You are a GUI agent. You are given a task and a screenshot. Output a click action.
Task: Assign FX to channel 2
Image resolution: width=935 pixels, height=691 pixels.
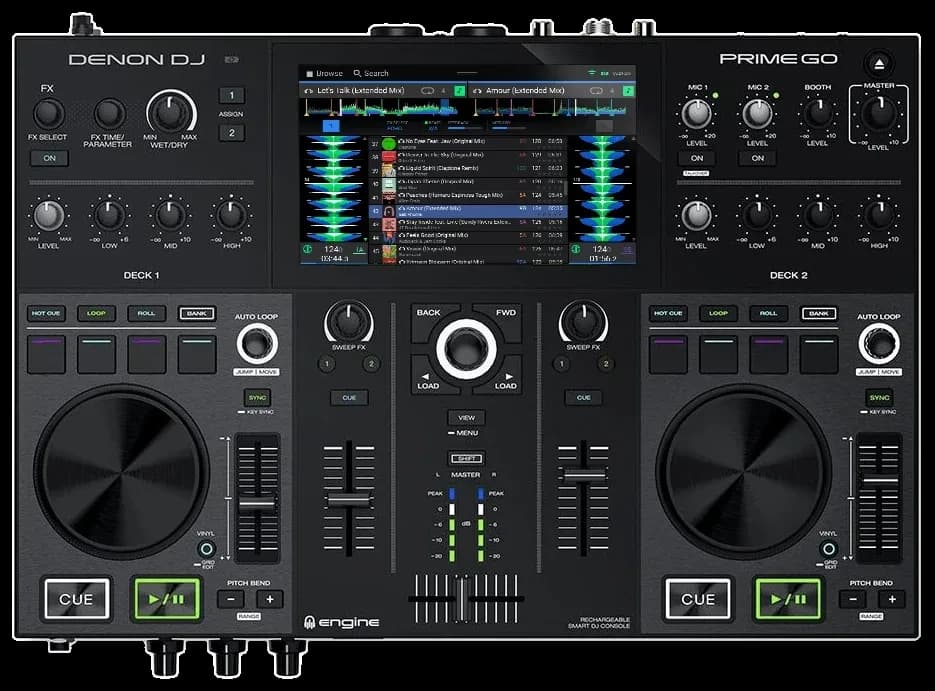coord(231,133)
